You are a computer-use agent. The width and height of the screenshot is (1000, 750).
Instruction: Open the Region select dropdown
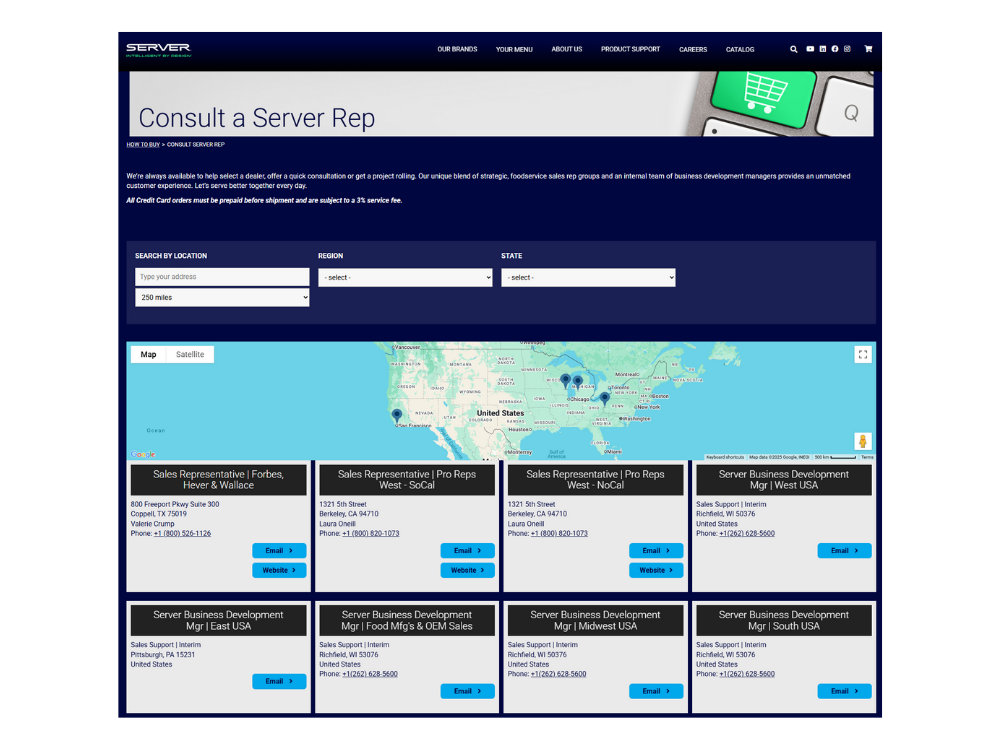(x=404, y=277)
